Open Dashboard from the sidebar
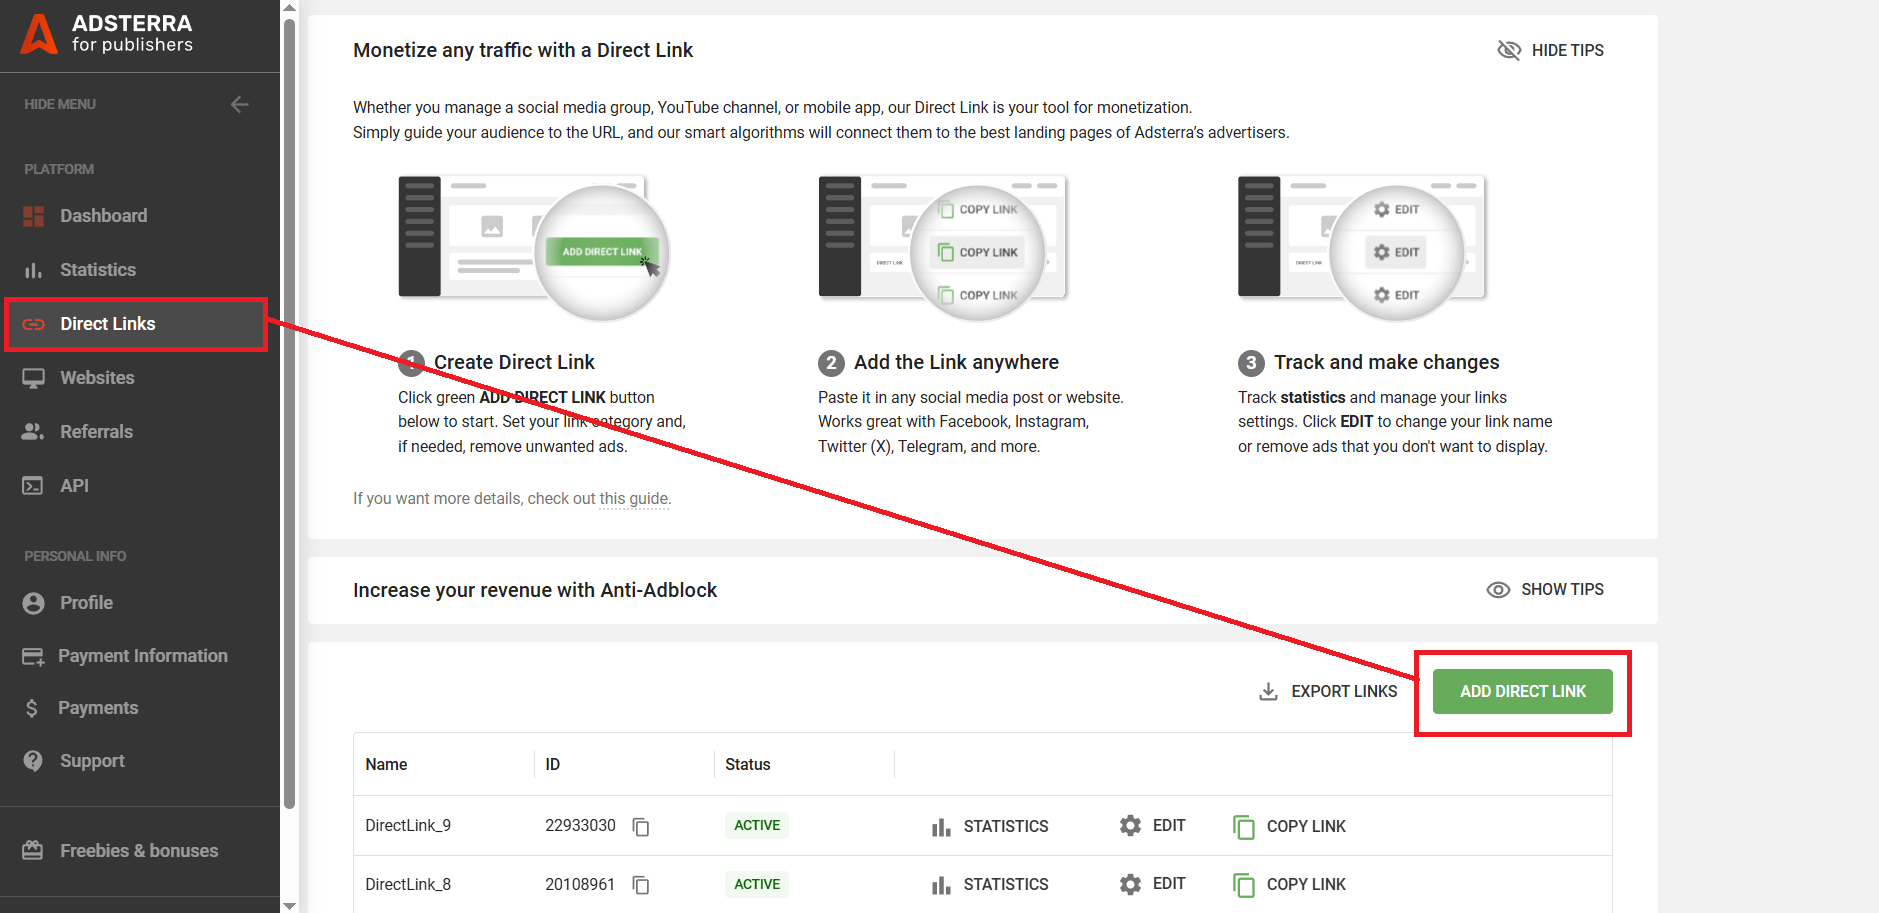The image size is (1879, 913). (x=104, y=216)
